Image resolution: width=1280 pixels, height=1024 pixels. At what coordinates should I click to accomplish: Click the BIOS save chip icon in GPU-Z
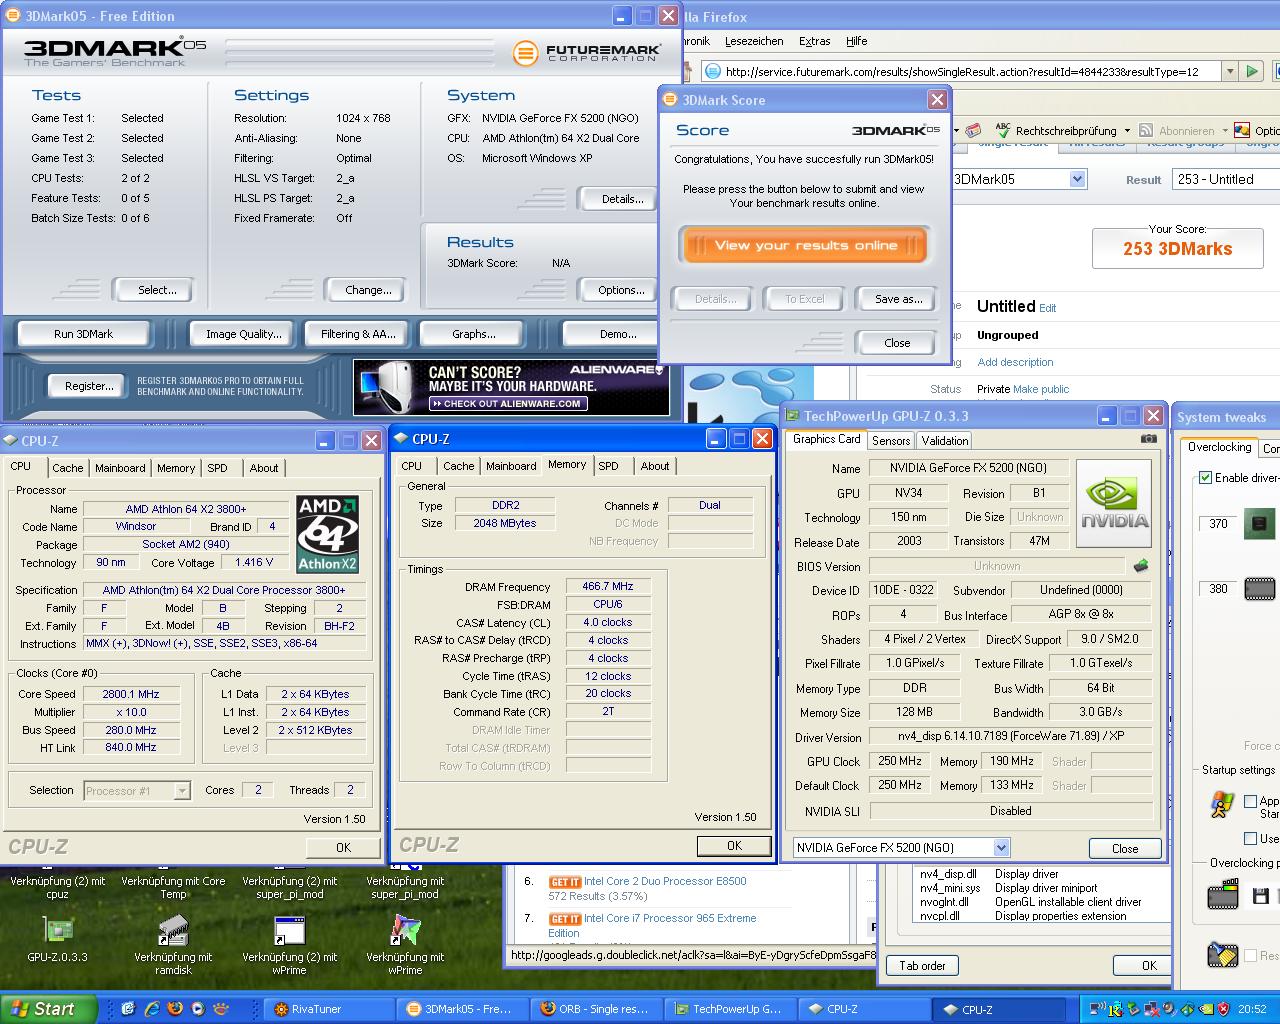coord(1140,566)
